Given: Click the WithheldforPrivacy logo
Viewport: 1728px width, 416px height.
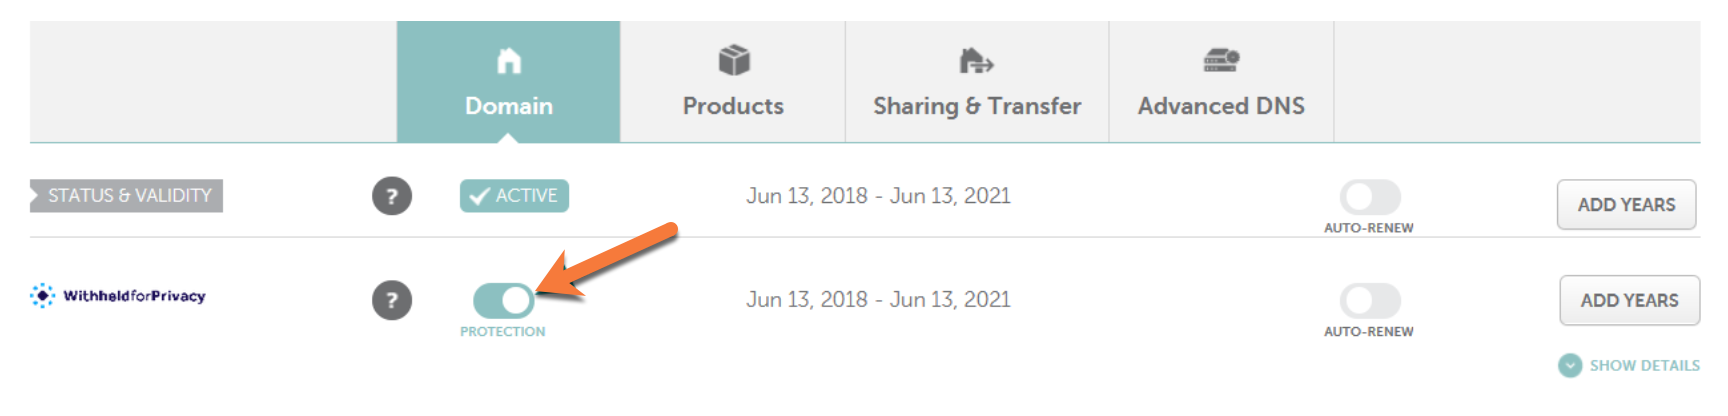Looking at the screenshot, I should coord(118,296).
